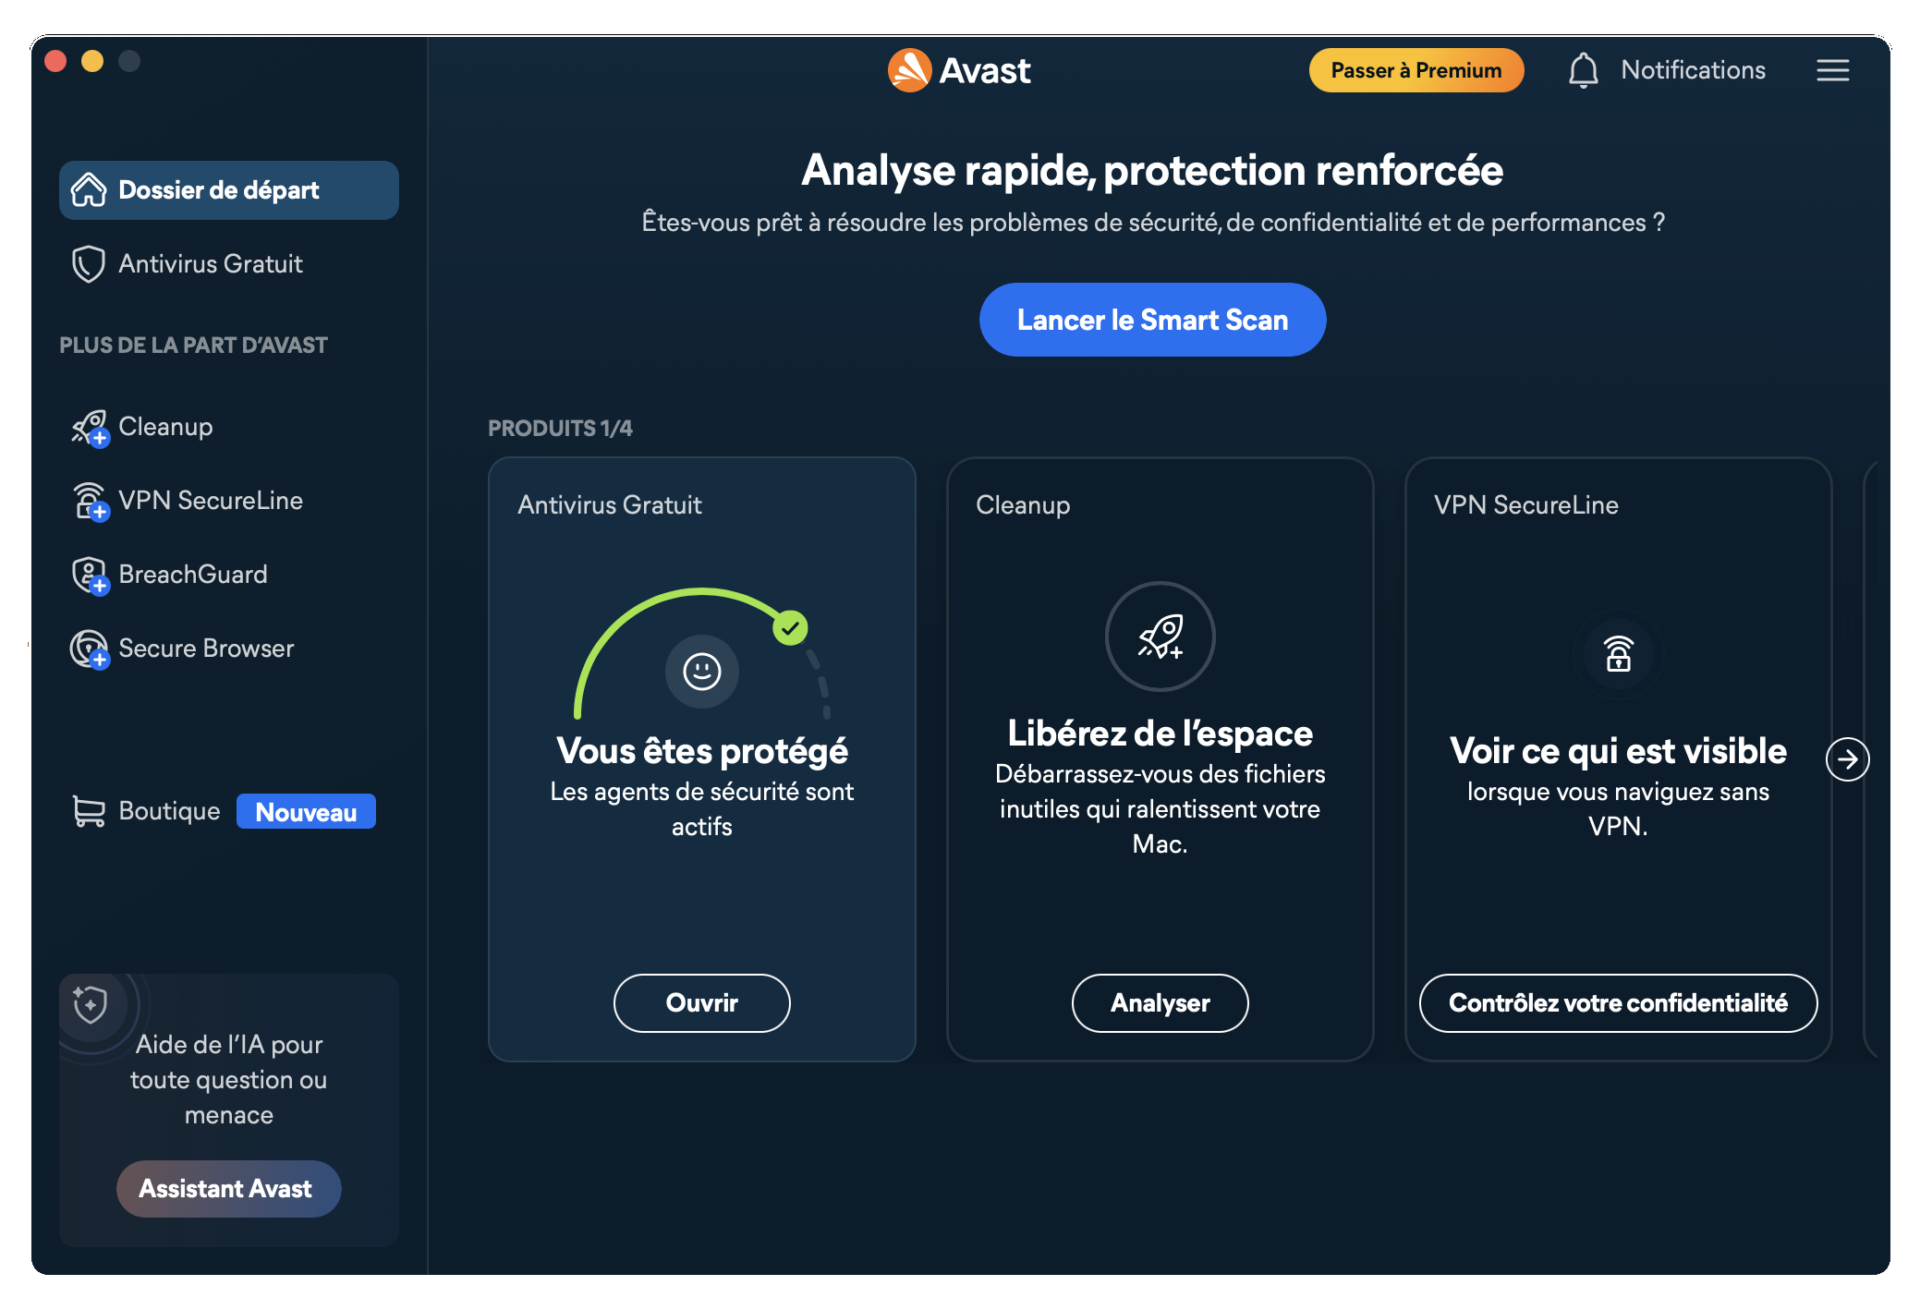This screenshot has width=1920, height=1310.
Task: Open BreachGuard from the sidebar
Action: 229,575
